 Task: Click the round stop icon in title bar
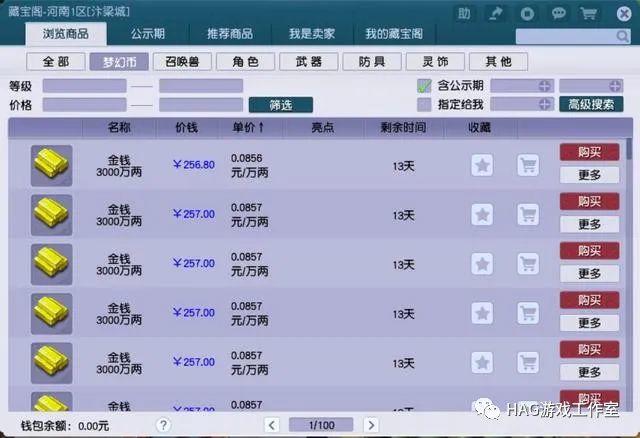pyautogui.click(x=527, y=14)
